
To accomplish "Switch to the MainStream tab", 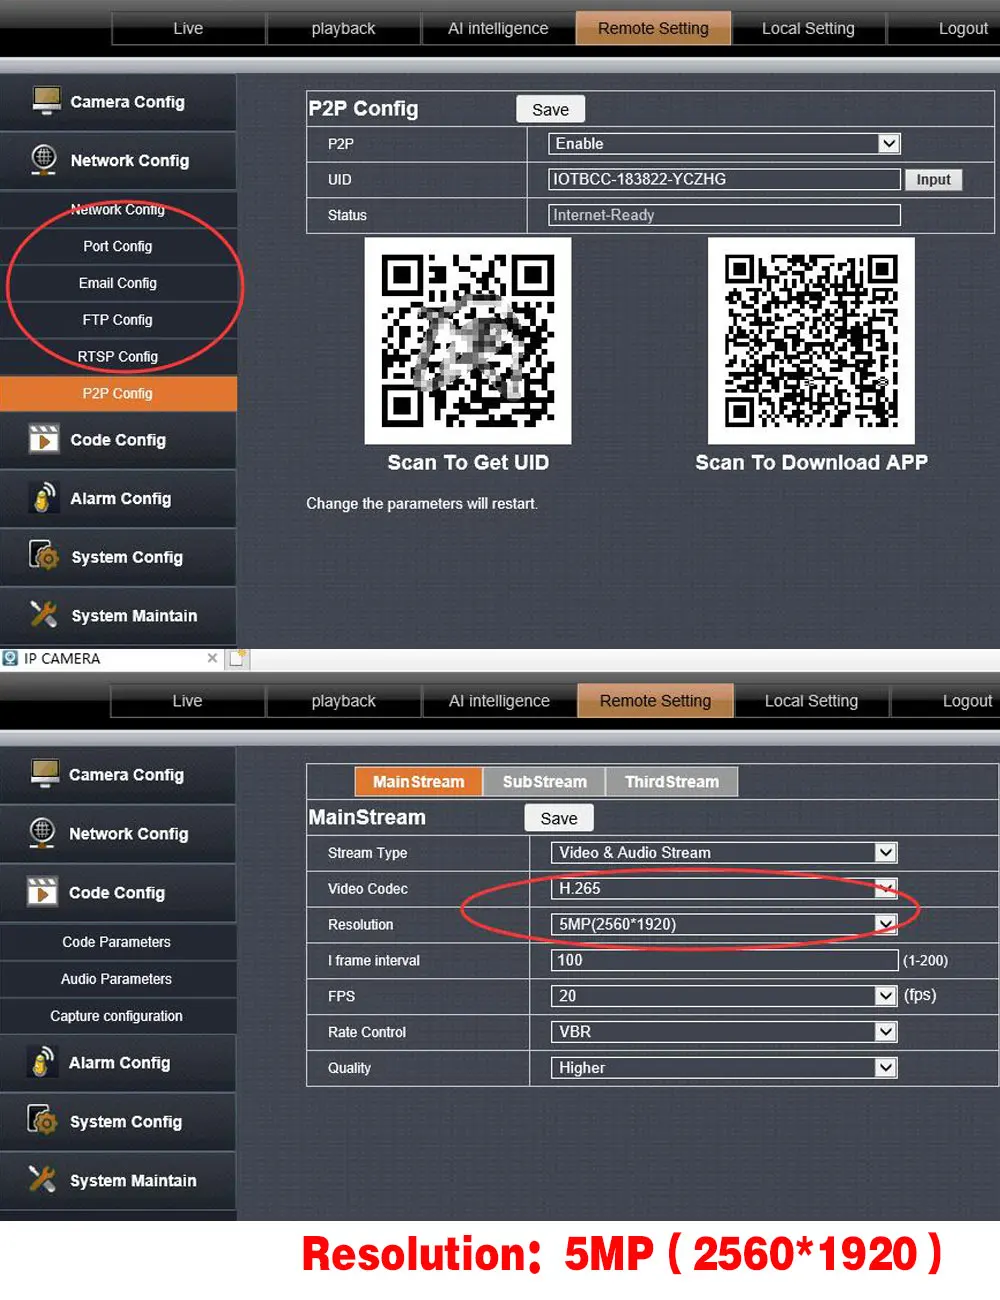I will [418, 782].
